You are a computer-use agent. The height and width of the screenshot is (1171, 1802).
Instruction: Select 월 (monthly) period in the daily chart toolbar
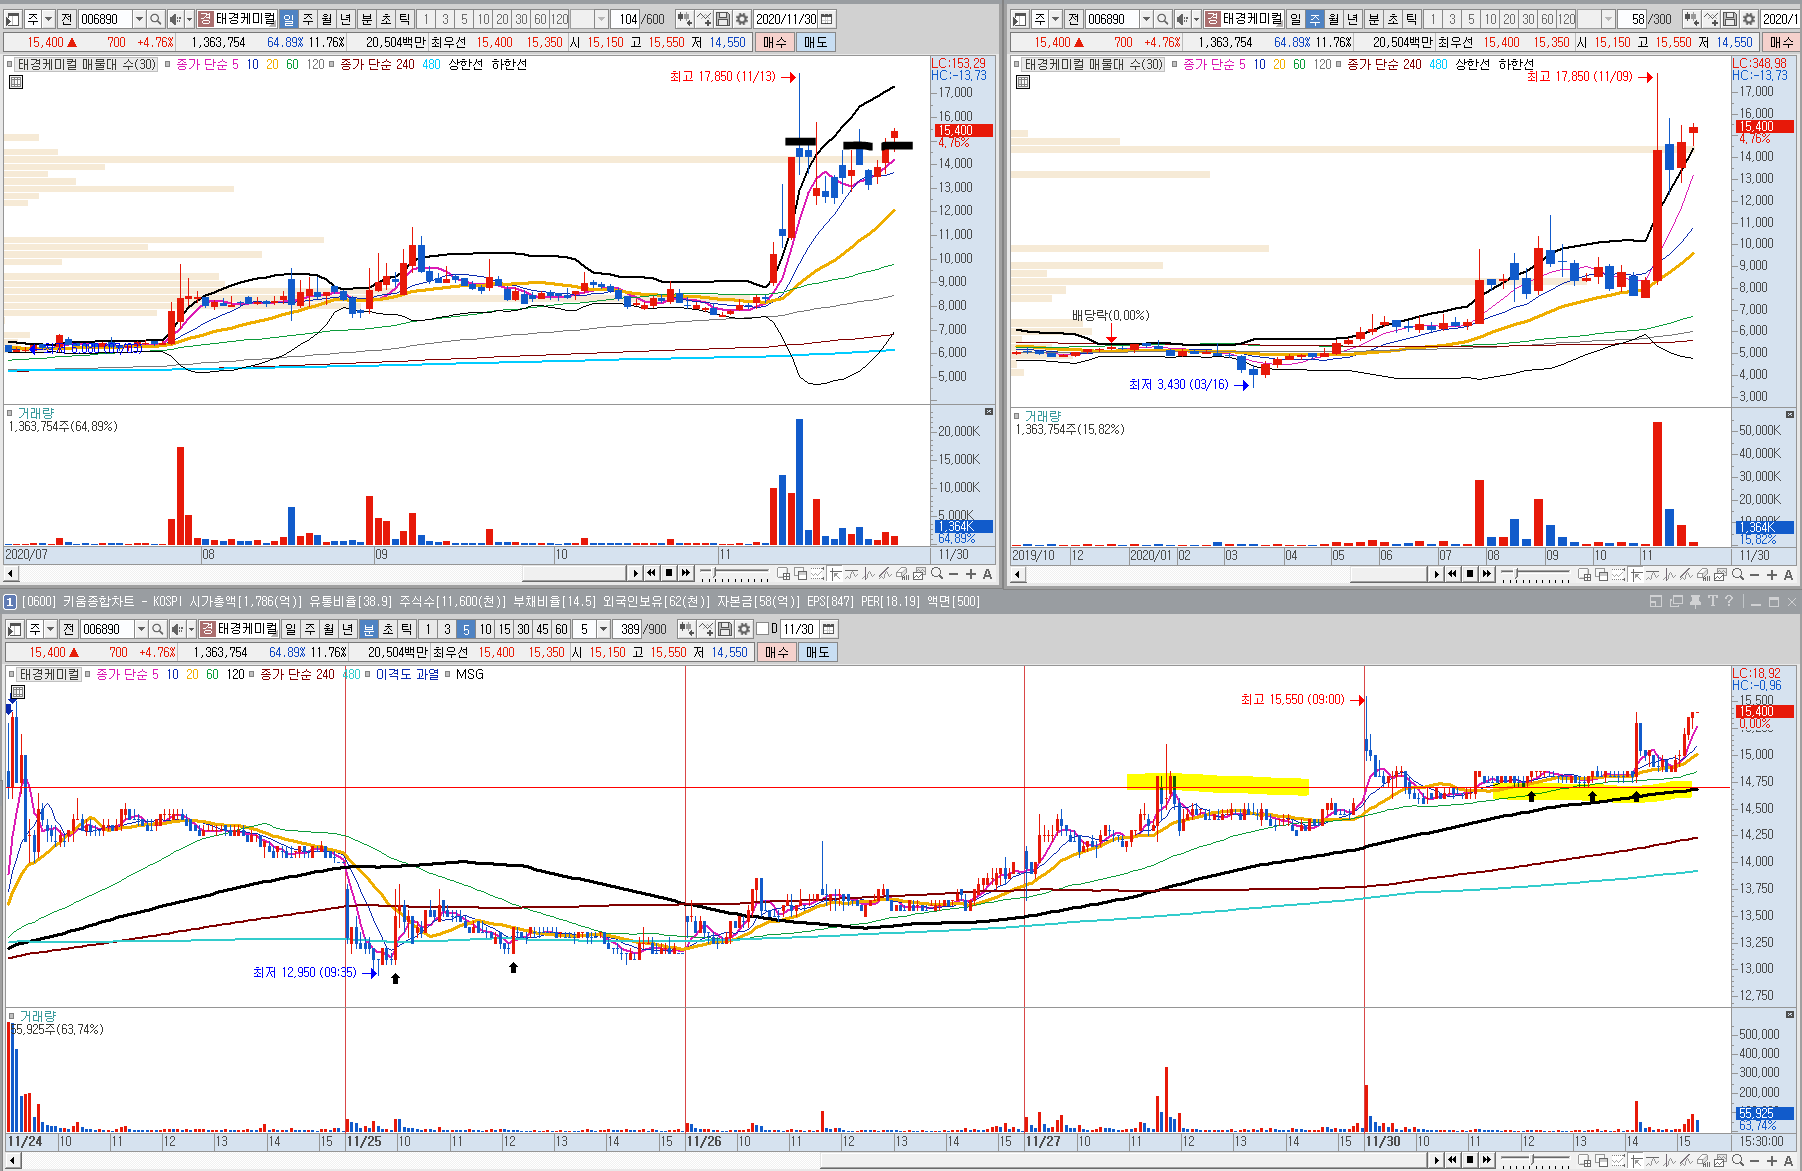point(327,19)
